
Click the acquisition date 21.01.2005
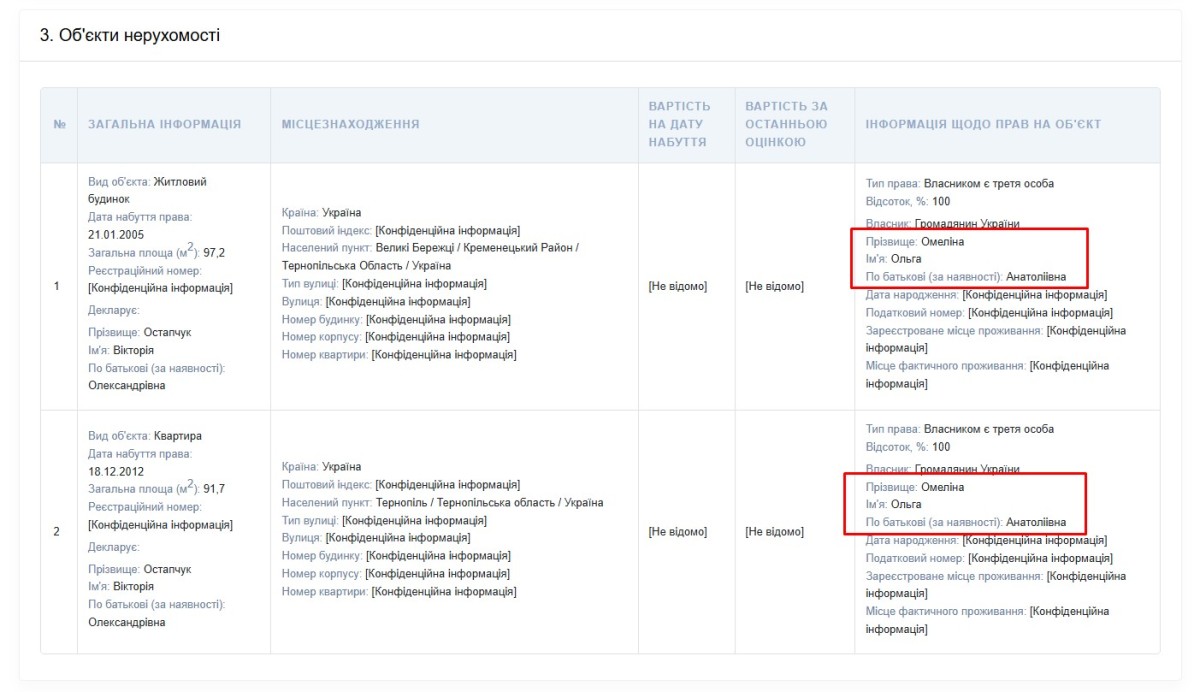click(x=116, y=235)
